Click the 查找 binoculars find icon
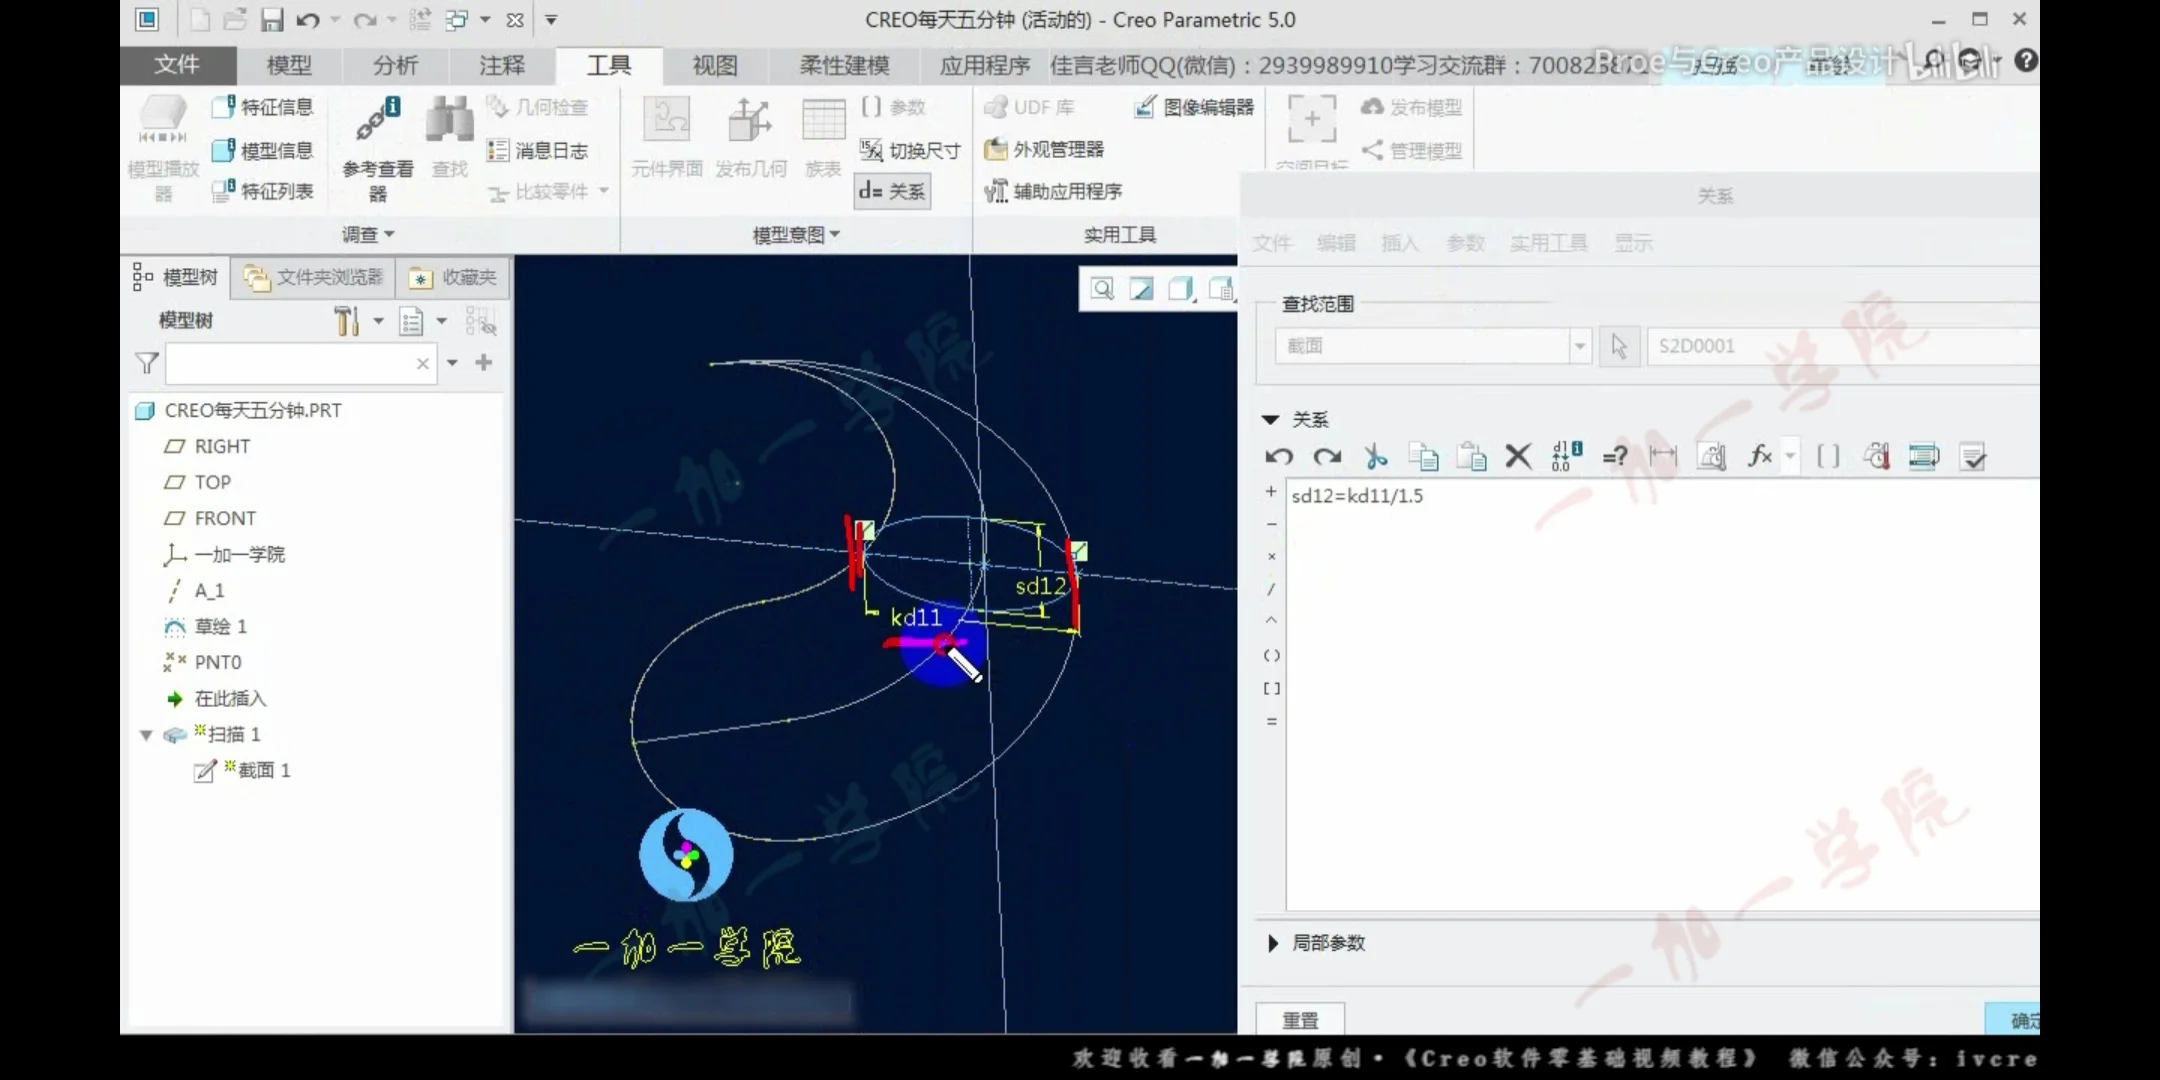This screenshot has height=1080, width=2160. tap(450, 120)
